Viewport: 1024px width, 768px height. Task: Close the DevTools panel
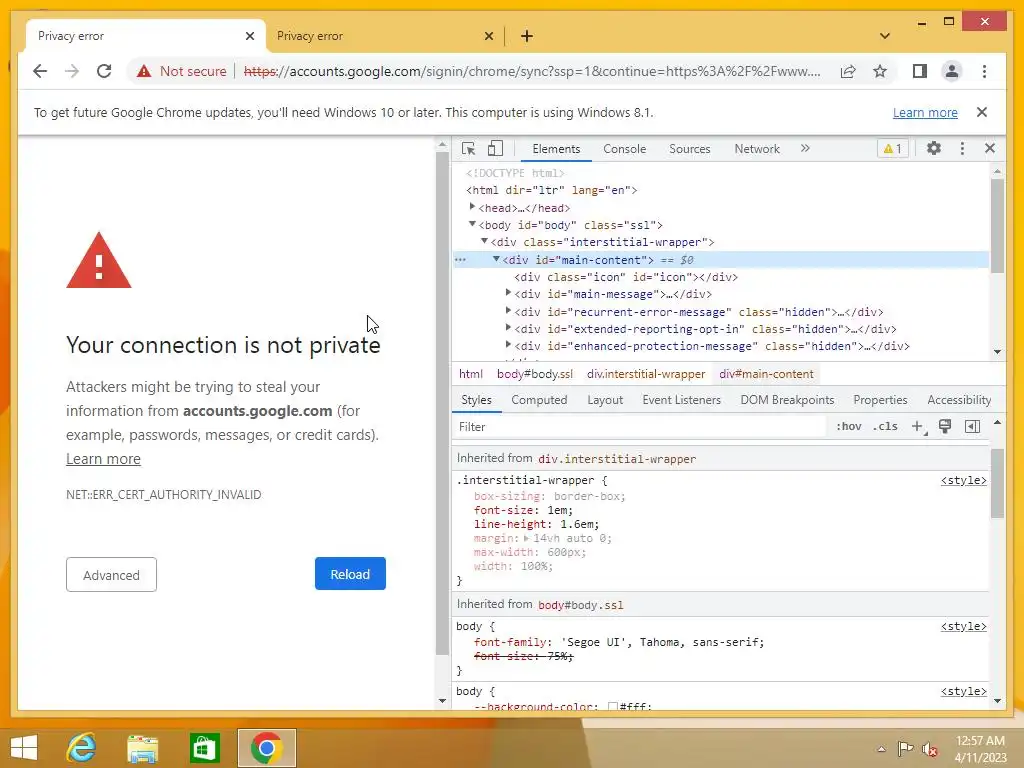pos(990,148)
